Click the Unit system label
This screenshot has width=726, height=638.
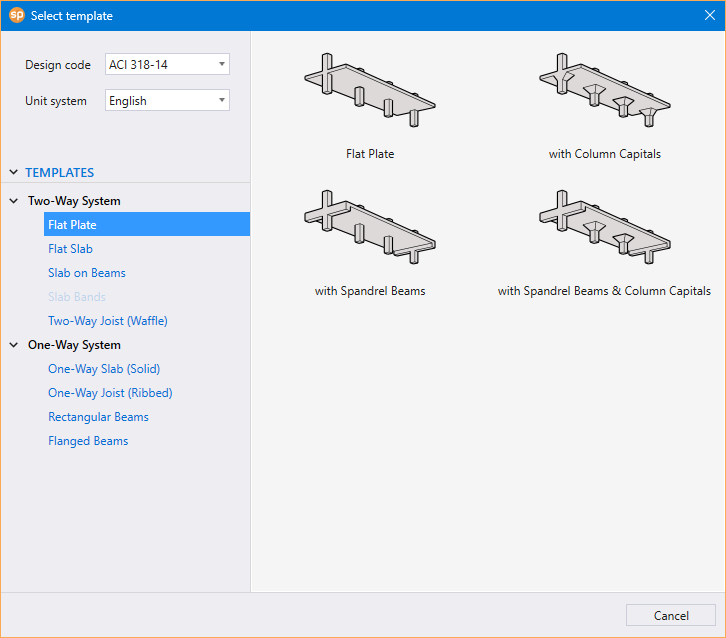click(x=56, y=101)
